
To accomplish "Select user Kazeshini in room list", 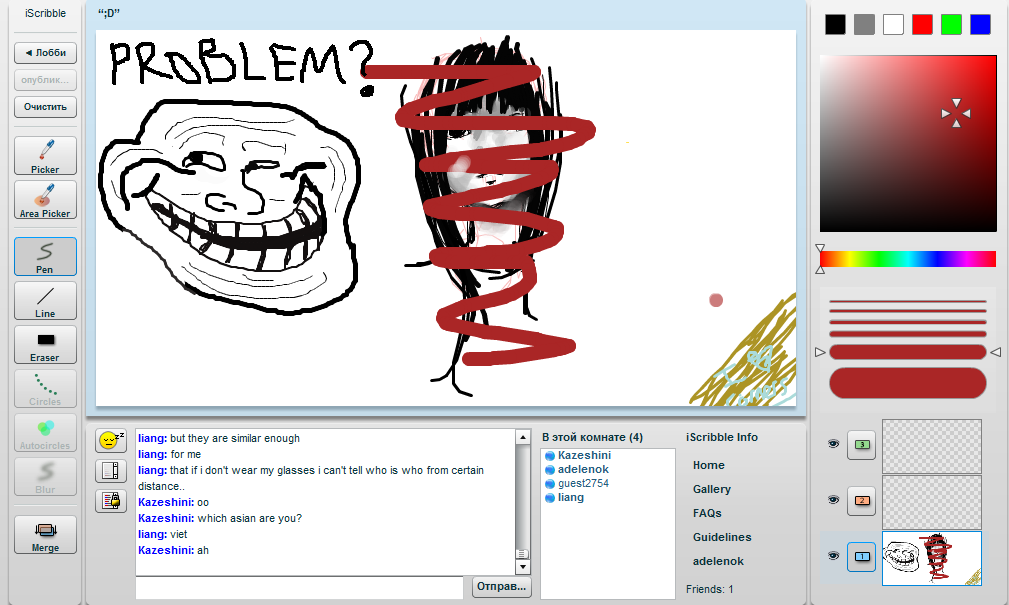I will click(584, 455).
